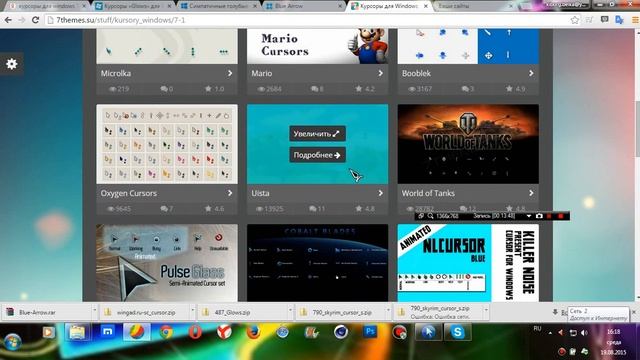Switch to the "Симпатичные голубые" tab
The width and height of the screenshot is (640, 360).
pyautogui.click(x=218, y=6)
